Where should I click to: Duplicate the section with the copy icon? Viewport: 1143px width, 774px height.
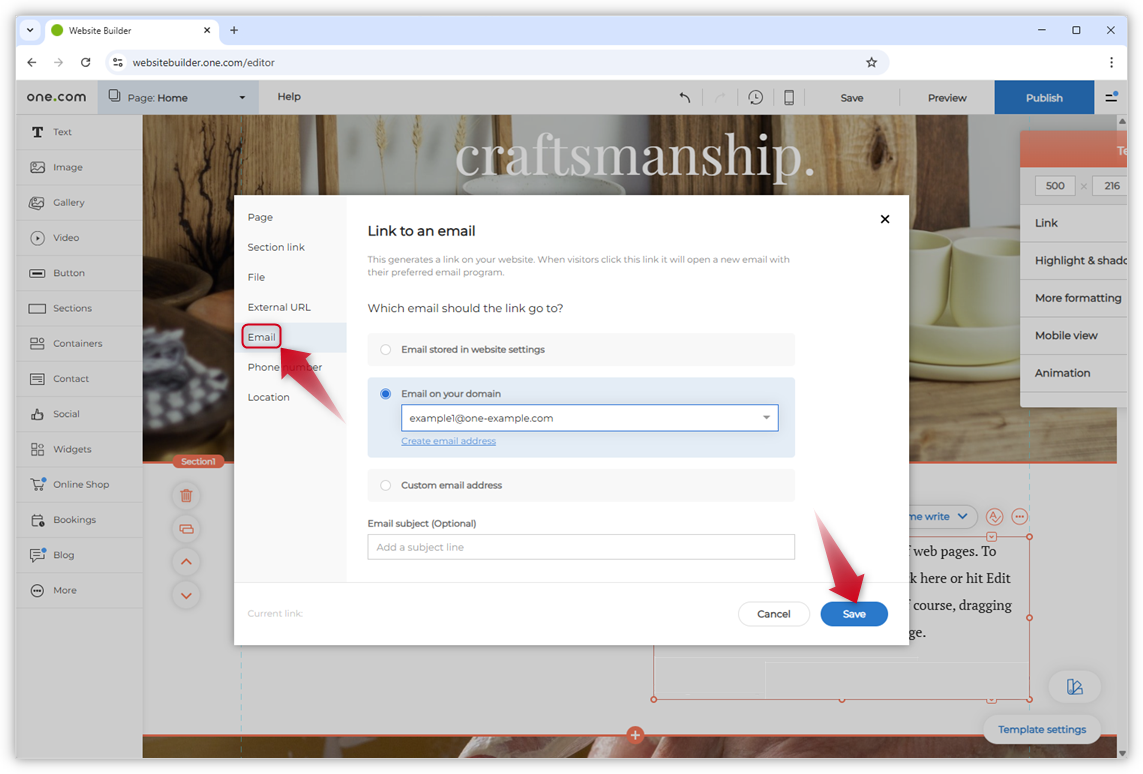click(186, 528)
